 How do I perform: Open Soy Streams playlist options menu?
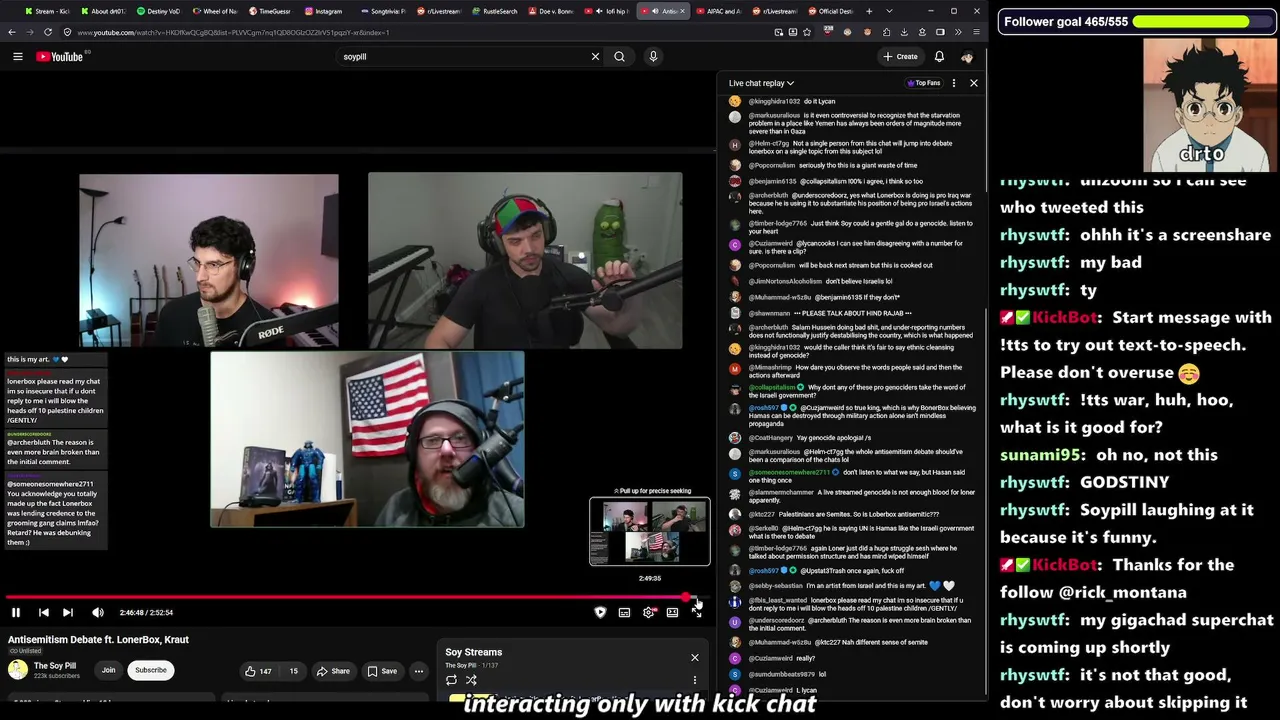[695, 680]
